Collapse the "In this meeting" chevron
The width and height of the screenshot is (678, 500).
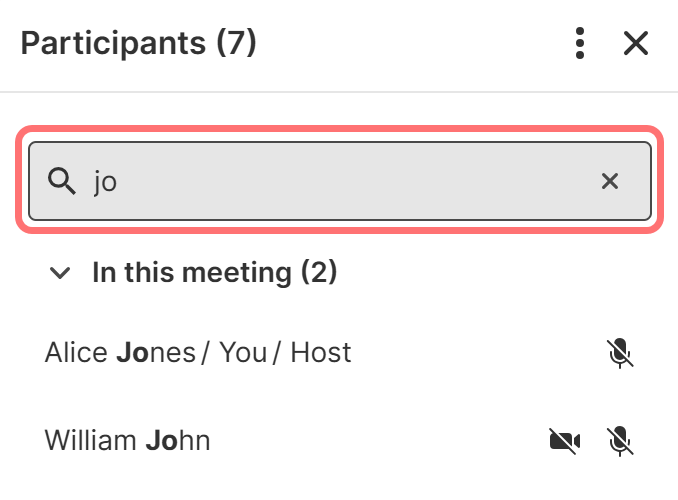click(61, 272)
